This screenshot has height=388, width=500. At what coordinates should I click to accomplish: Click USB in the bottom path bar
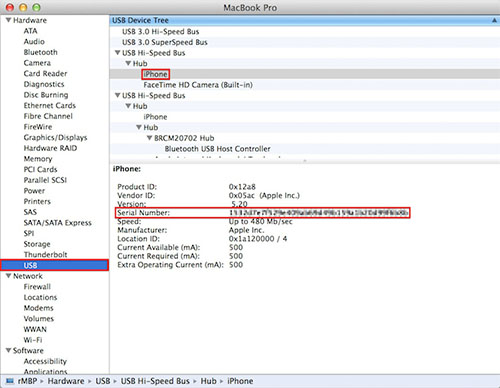(103, 381)
